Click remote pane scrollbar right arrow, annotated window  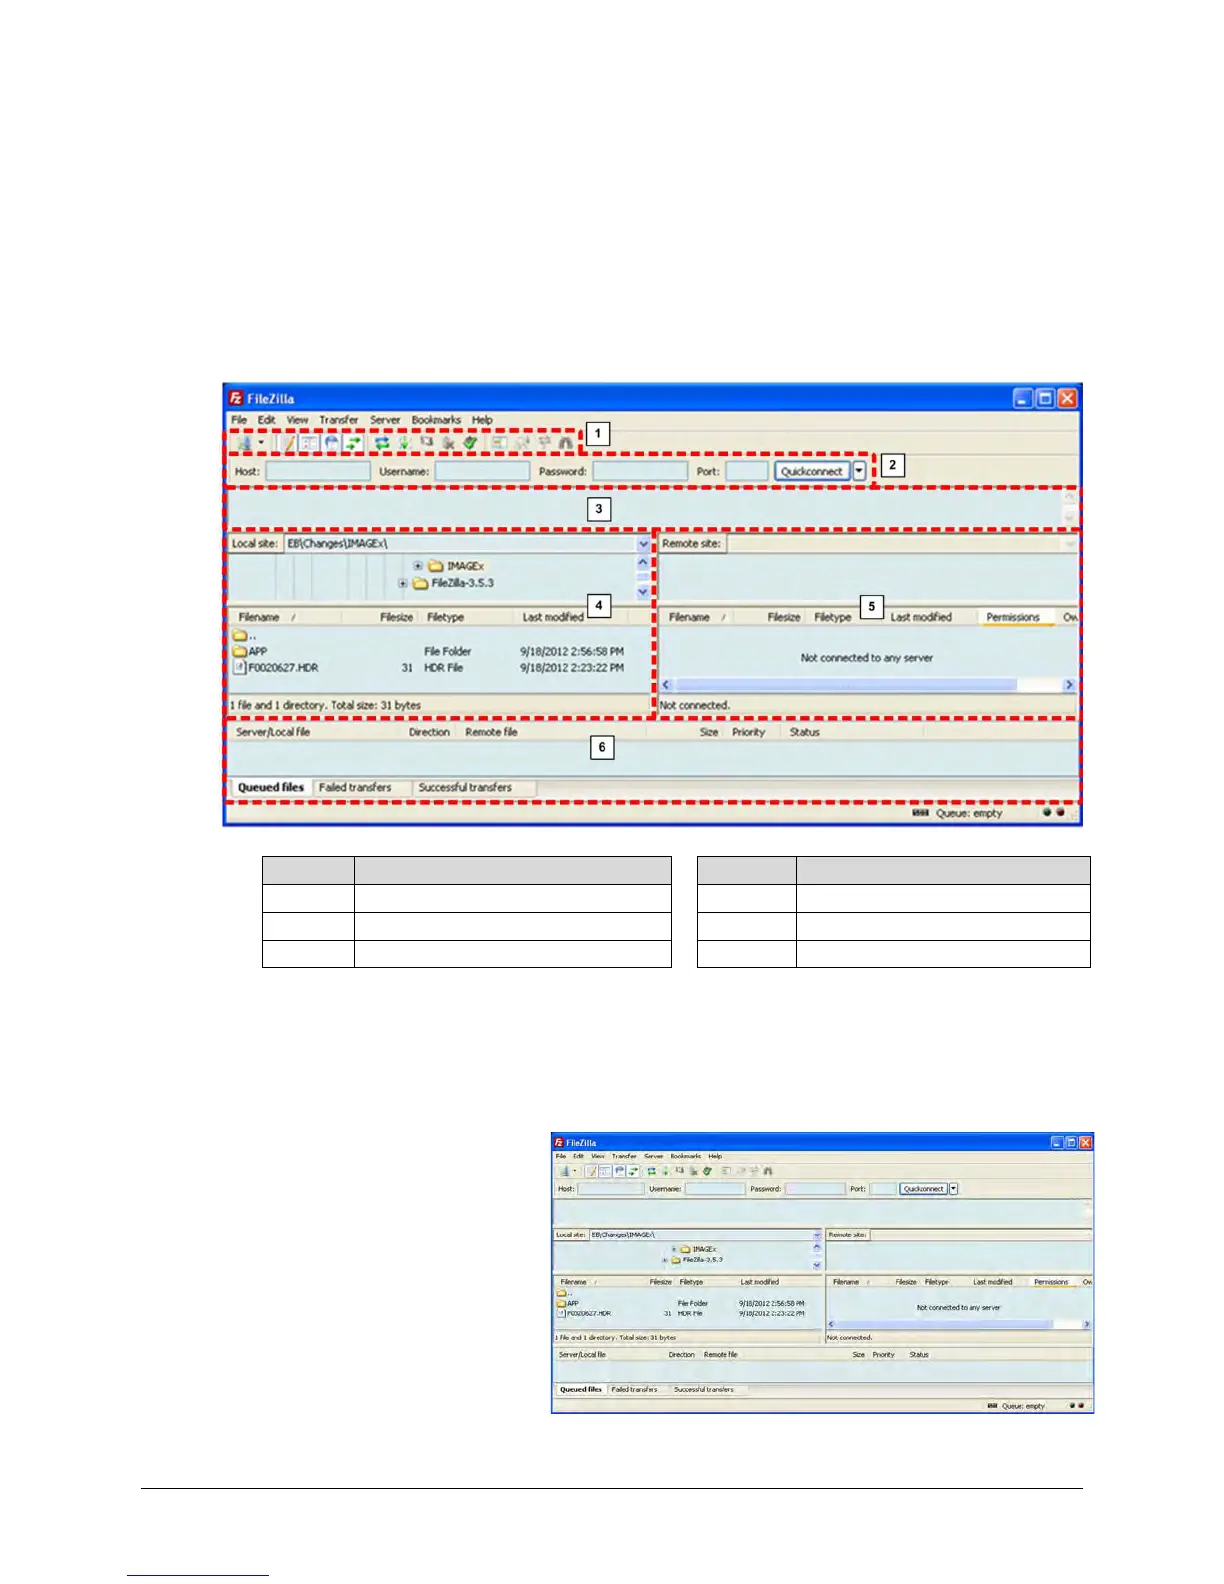coord(1069,685)
